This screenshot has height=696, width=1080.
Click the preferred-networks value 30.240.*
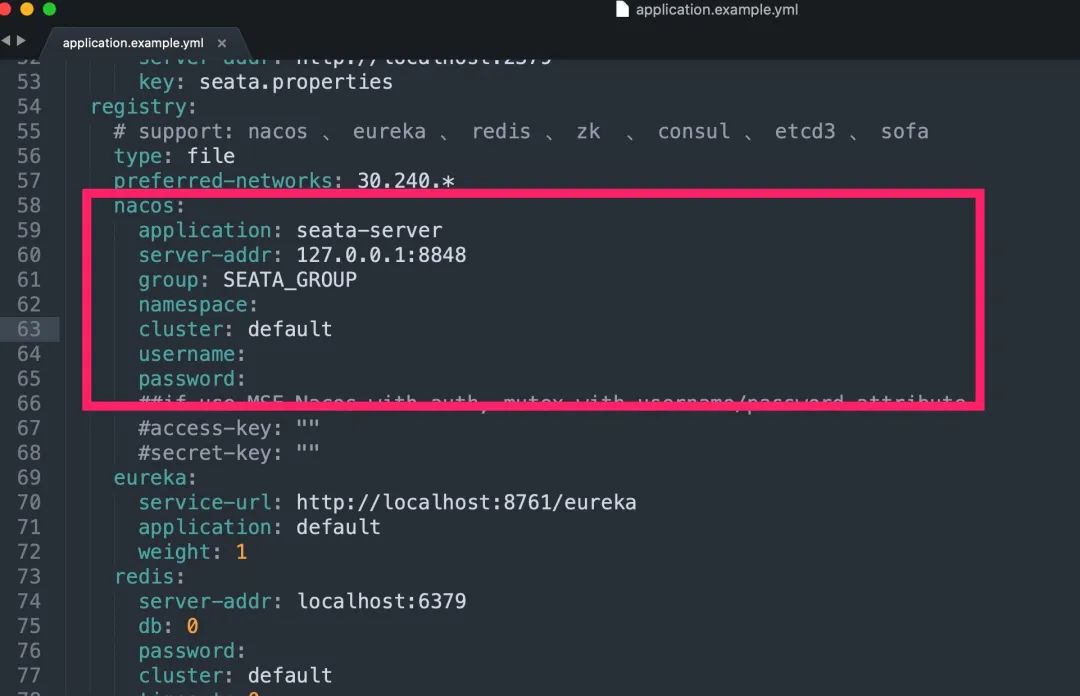click(x=406, y=181)
